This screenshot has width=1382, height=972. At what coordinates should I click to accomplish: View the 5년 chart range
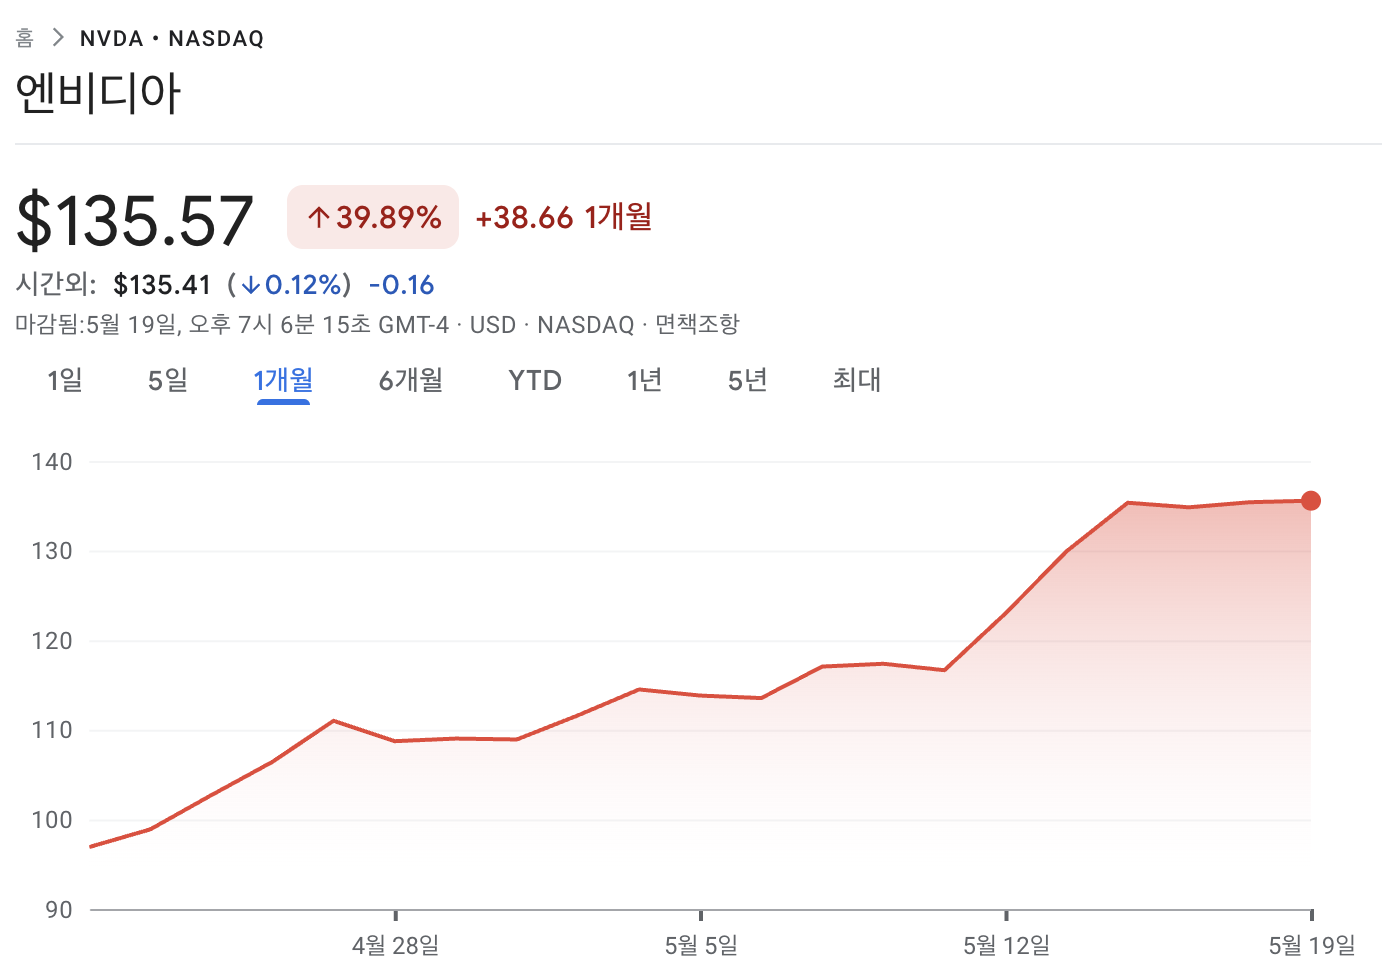747,380
